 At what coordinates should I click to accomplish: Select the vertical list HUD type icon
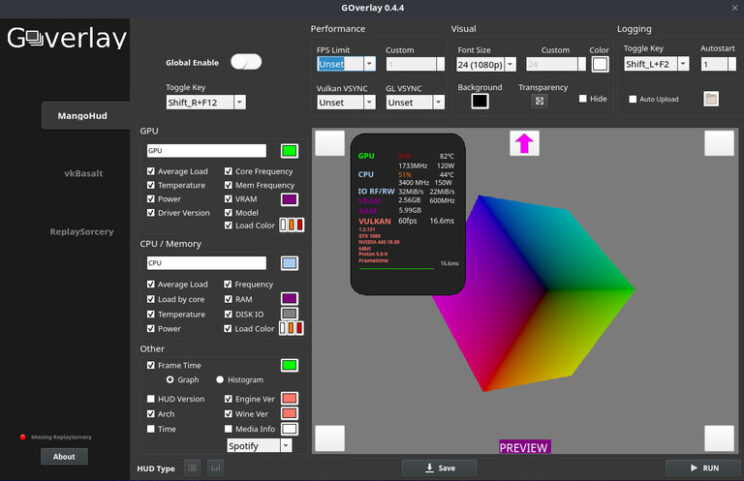click(x=192, y=467)
